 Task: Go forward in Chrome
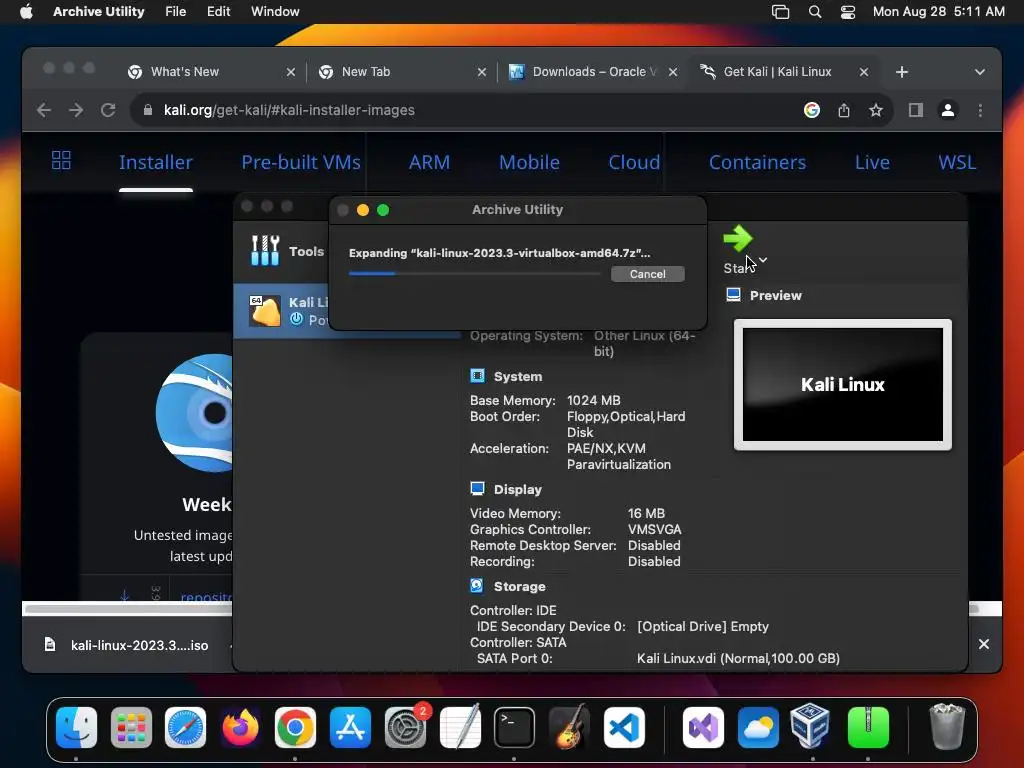(76, 110)
